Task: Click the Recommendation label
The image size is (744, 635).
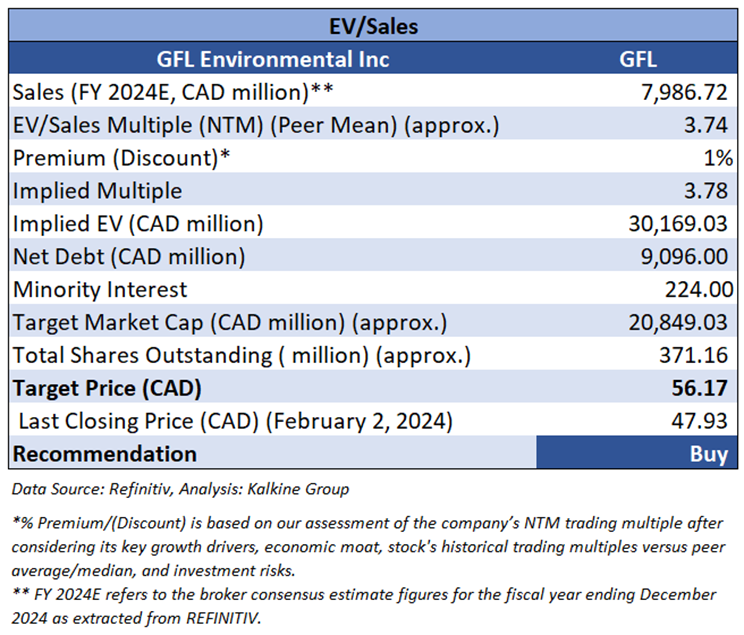Action: 104,454
